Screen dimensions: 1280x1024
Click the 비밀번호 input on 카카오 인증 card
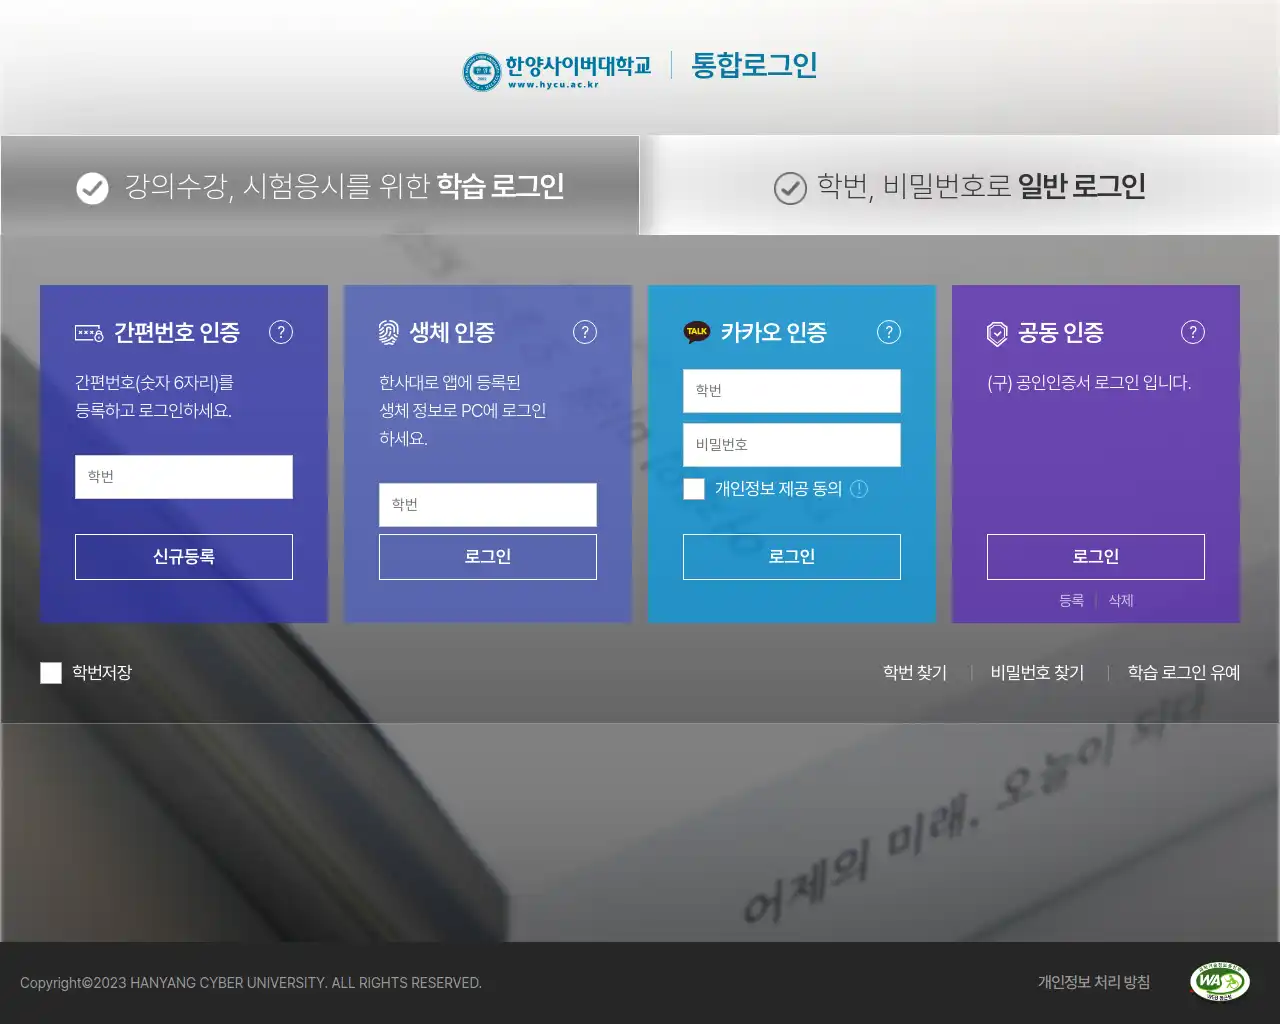[791, 444]
